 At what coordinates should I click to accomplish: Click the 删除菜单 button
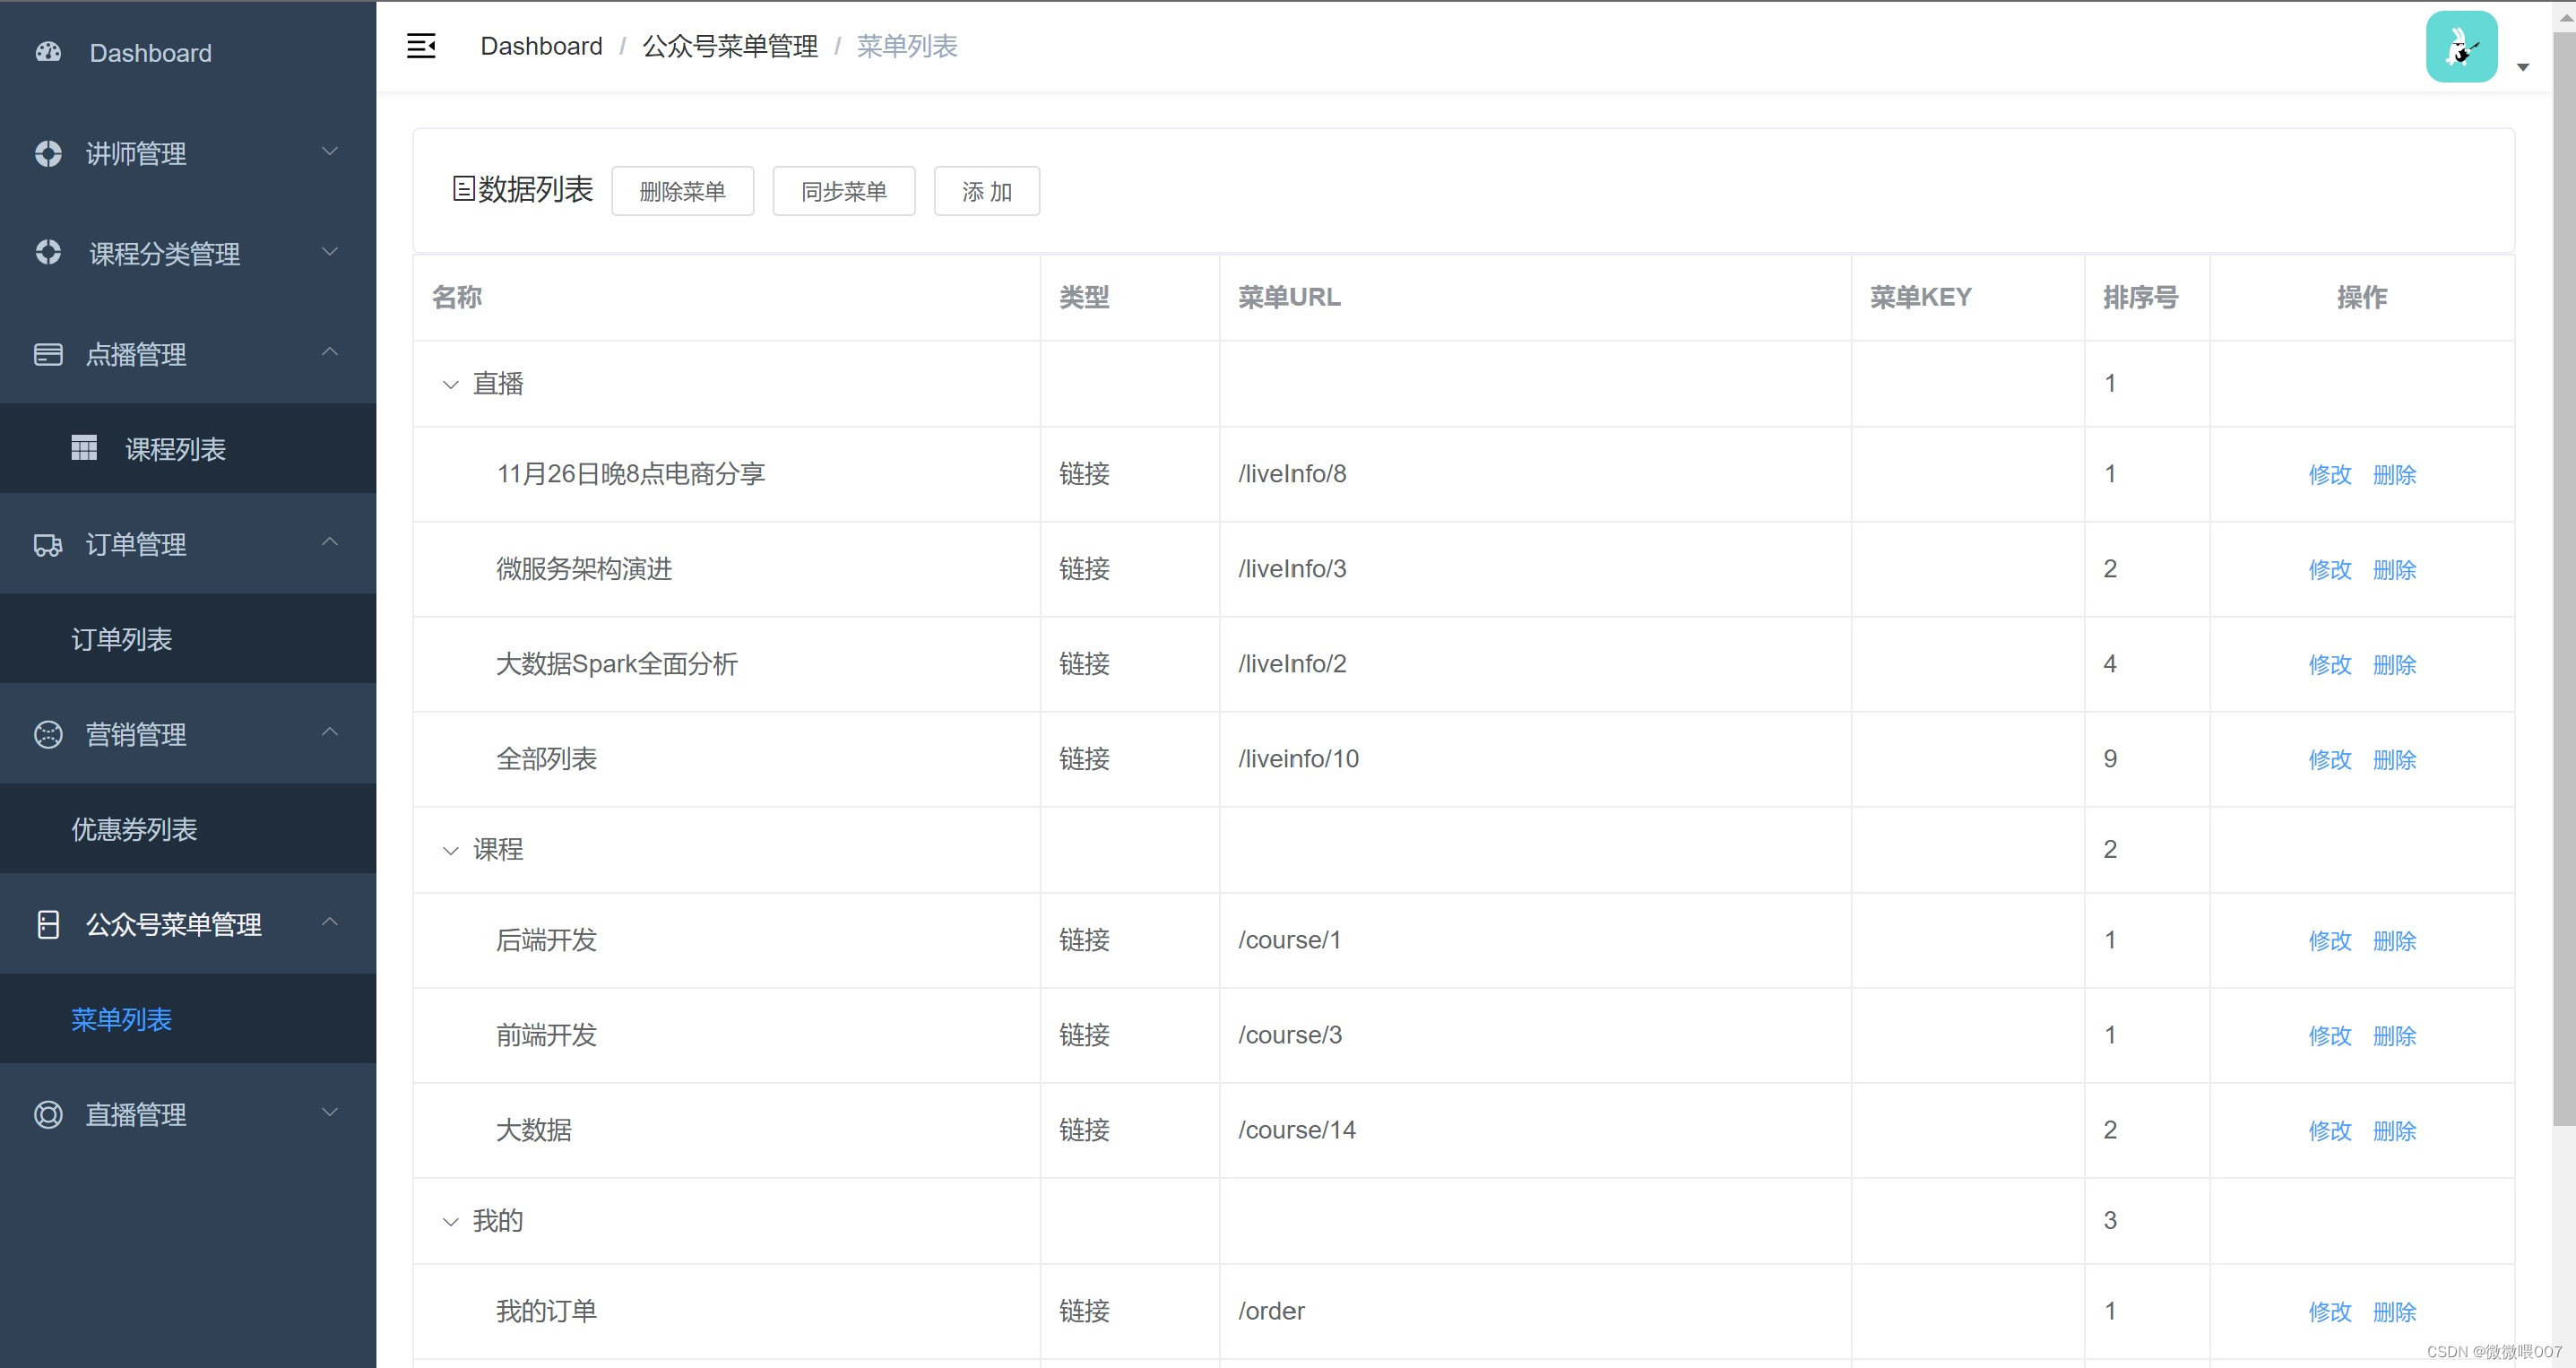(682, 191)
